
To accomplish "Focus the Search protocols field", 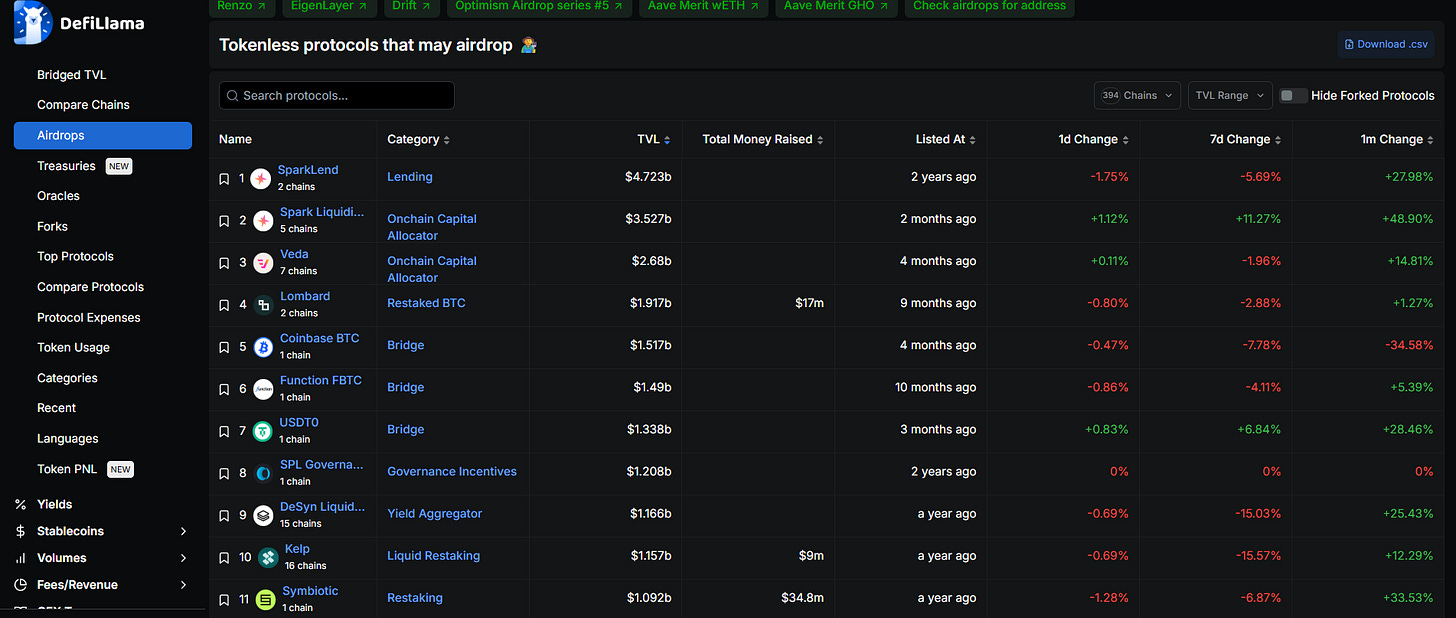I will click(336, 95).
